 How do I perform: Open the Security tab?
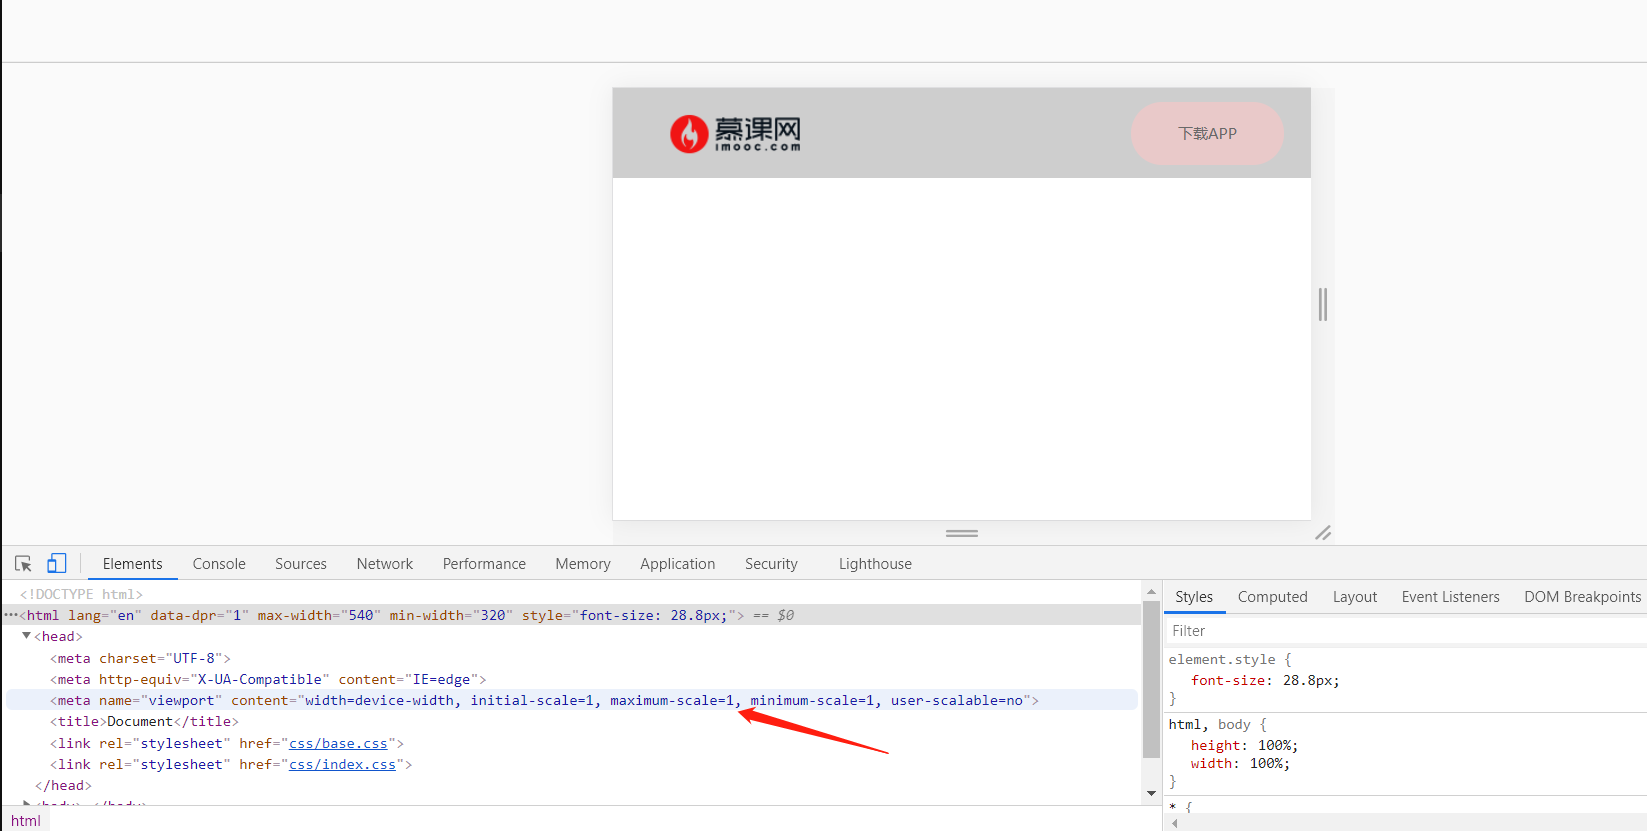coord(771,564)
